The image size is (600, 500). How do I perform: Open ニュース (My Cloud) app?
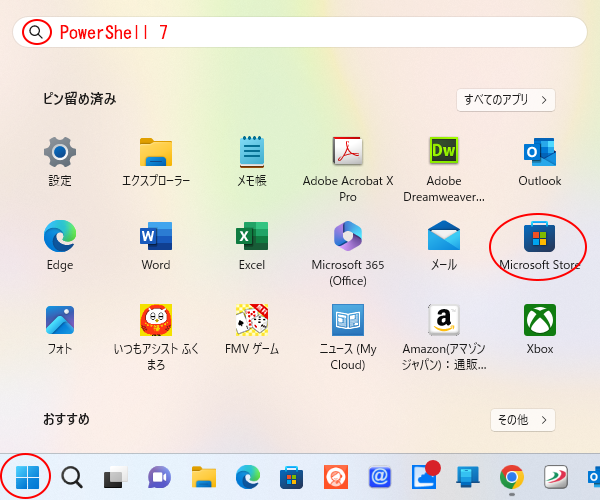click(348, 337)
